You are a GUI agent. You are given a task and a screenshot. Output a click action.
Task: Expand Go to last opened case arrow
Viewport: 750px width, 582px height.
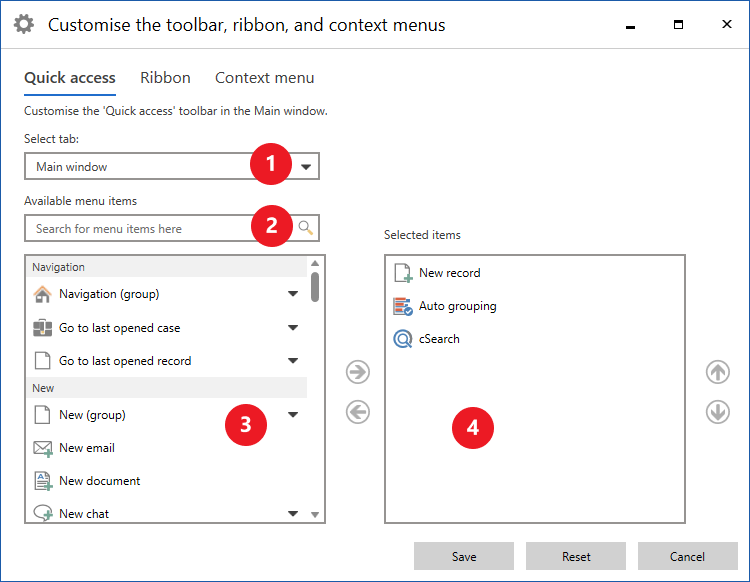[293, 328]
